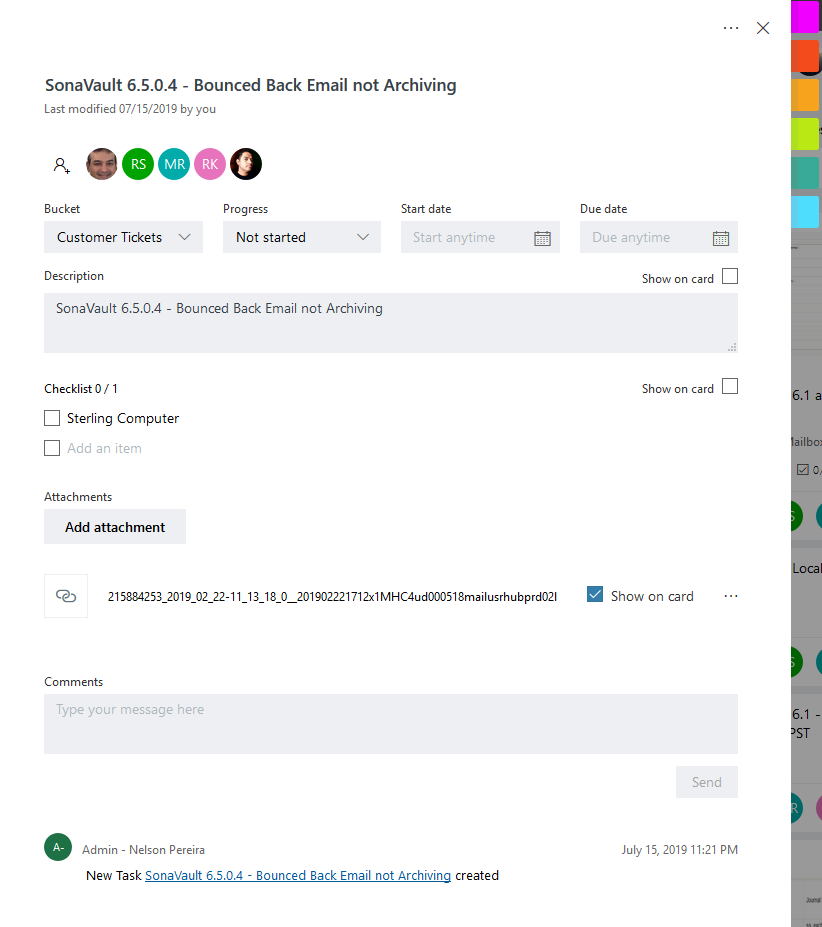Click the attachment link icon
Image resolution: width=822 pixels, height=927 pixels.
[x=65, y=594]
